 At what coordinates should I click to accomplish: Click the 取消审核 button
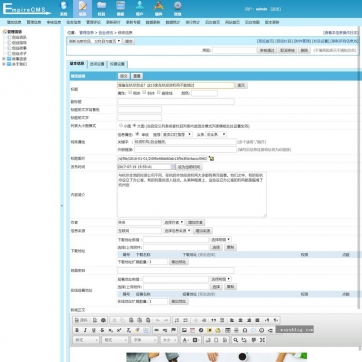click(x=287, y=50)
